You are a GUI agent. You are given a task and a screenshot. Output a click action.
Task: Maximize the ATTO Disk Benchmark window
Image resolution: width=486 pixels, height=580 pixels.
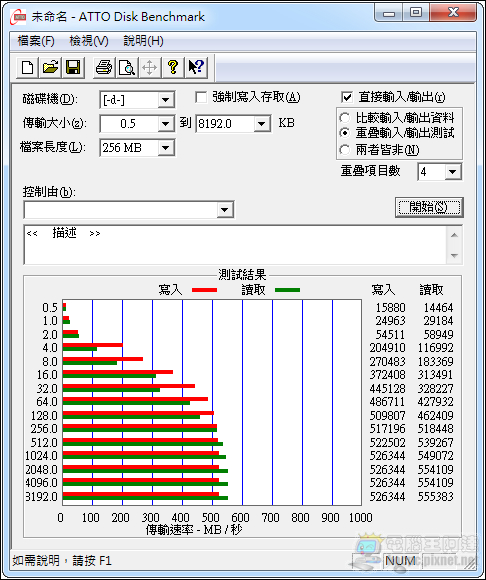[416, 14]
